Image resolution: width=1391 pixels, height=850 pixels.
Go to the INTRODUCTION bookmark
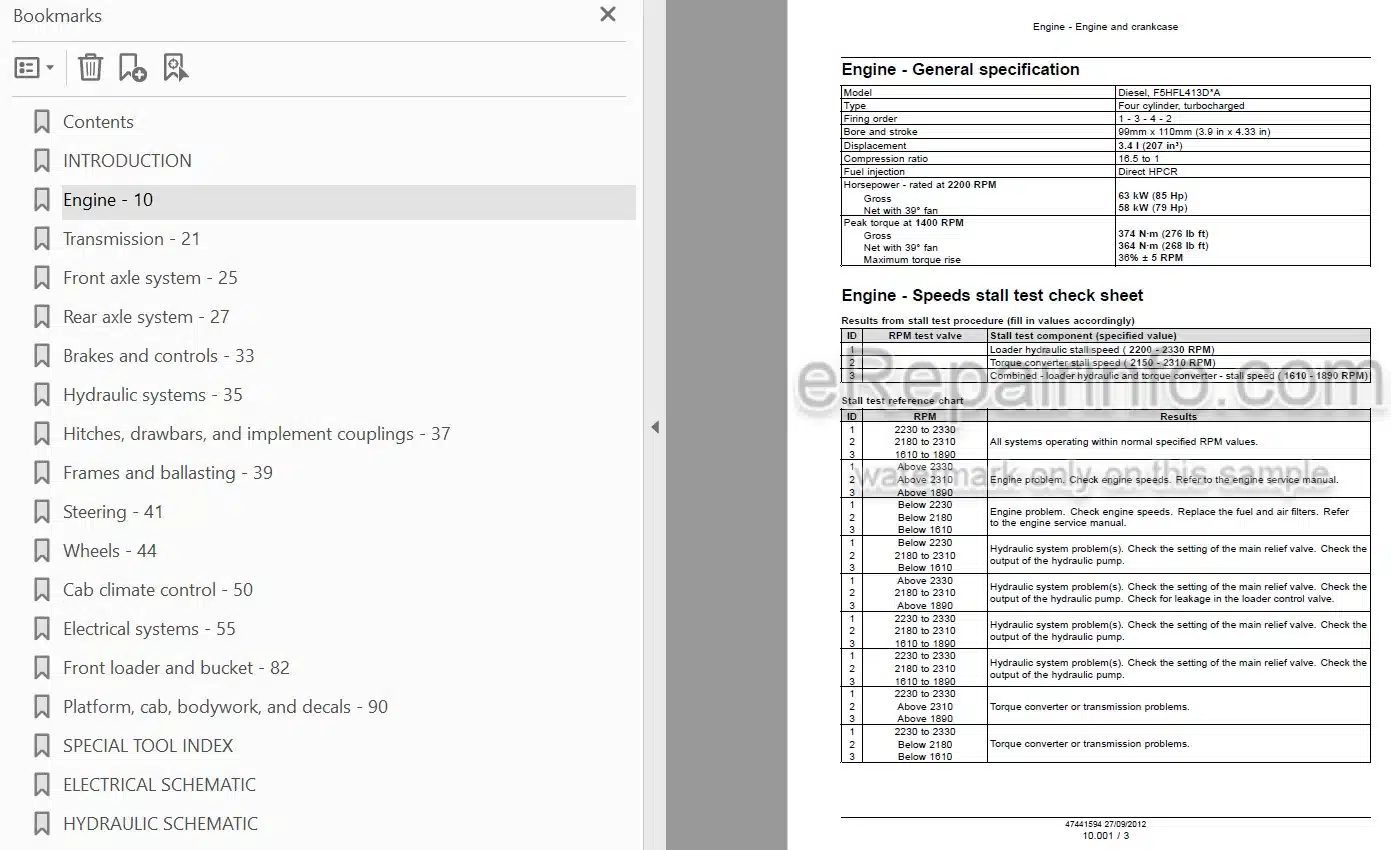pyautogui.click(x=127, y=161)
